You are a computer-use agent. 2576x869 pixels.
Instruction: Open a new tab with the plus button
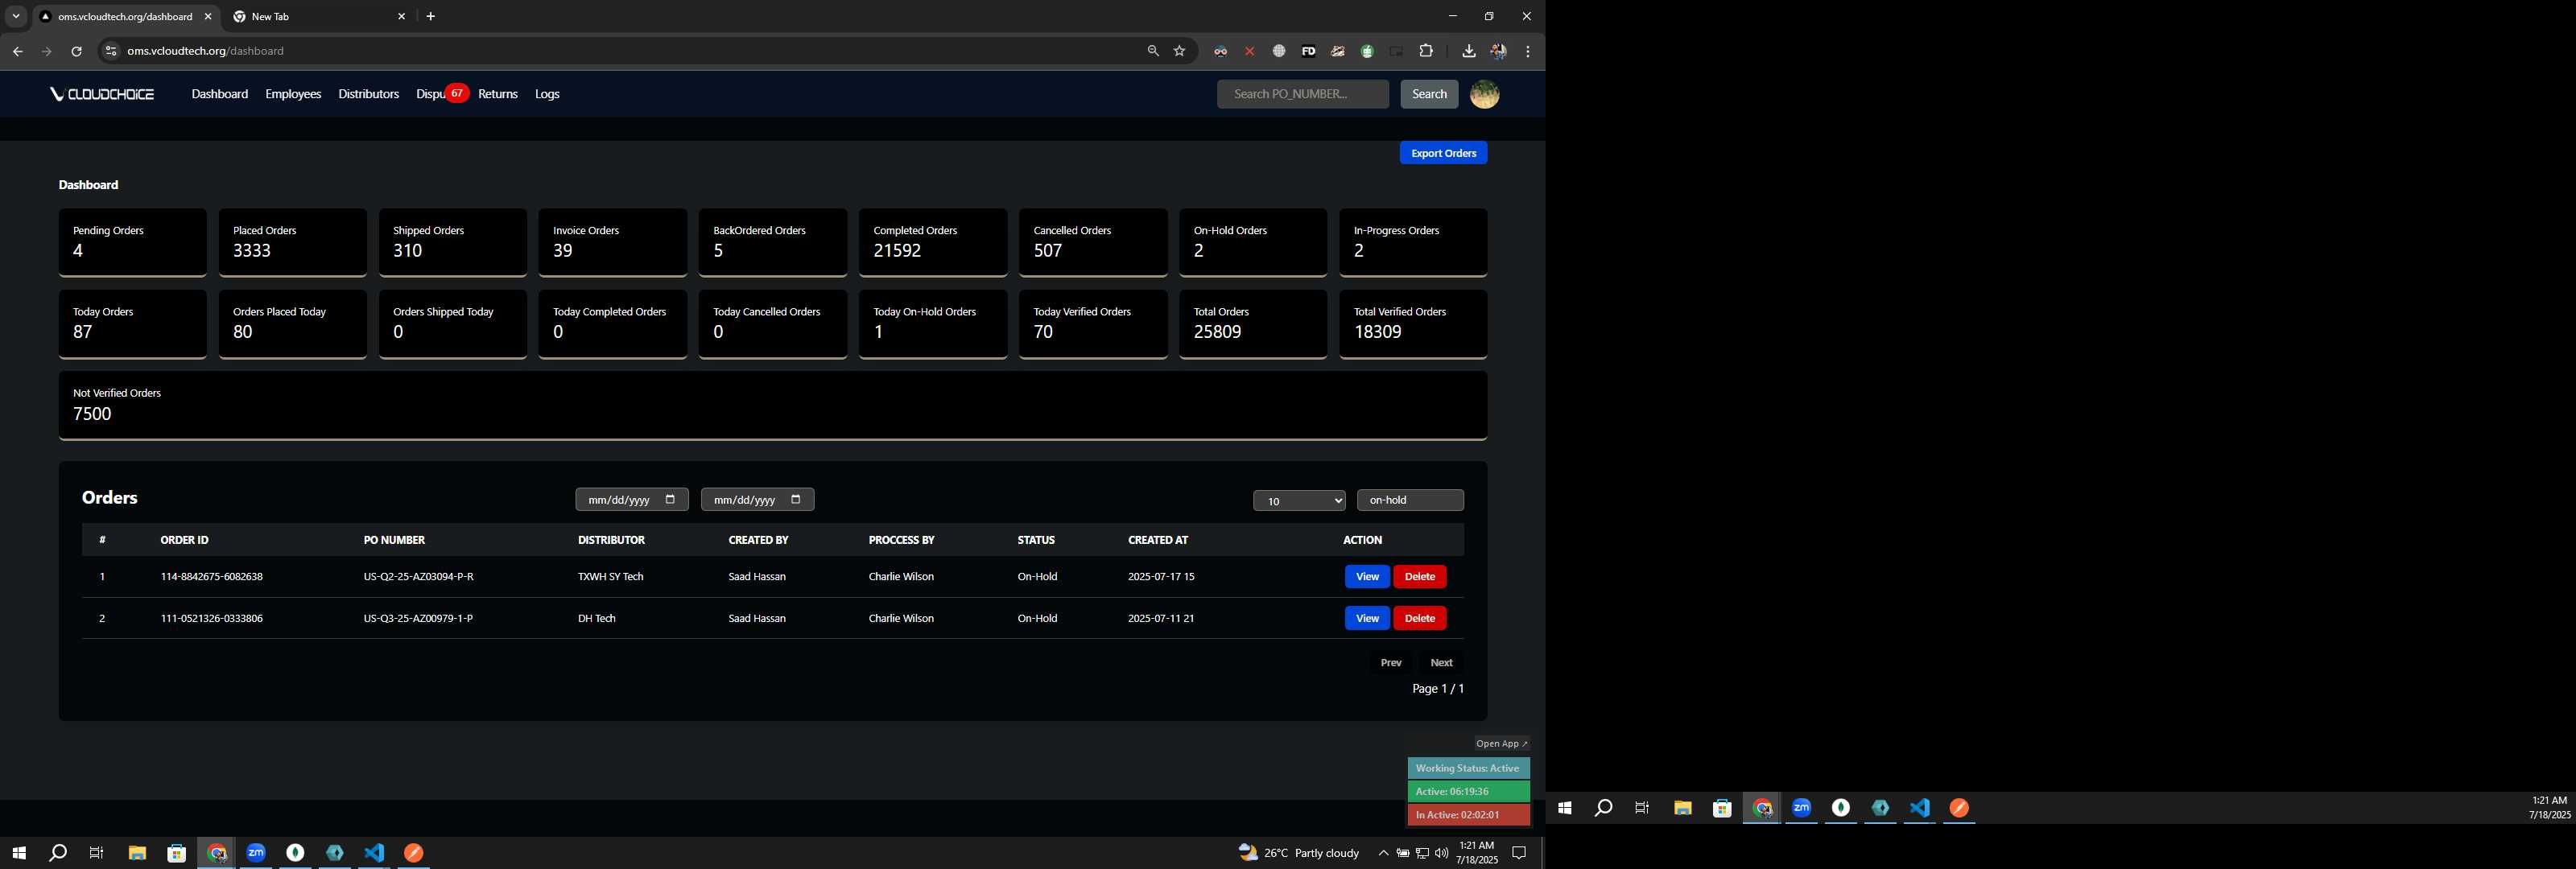coord(431,17)
